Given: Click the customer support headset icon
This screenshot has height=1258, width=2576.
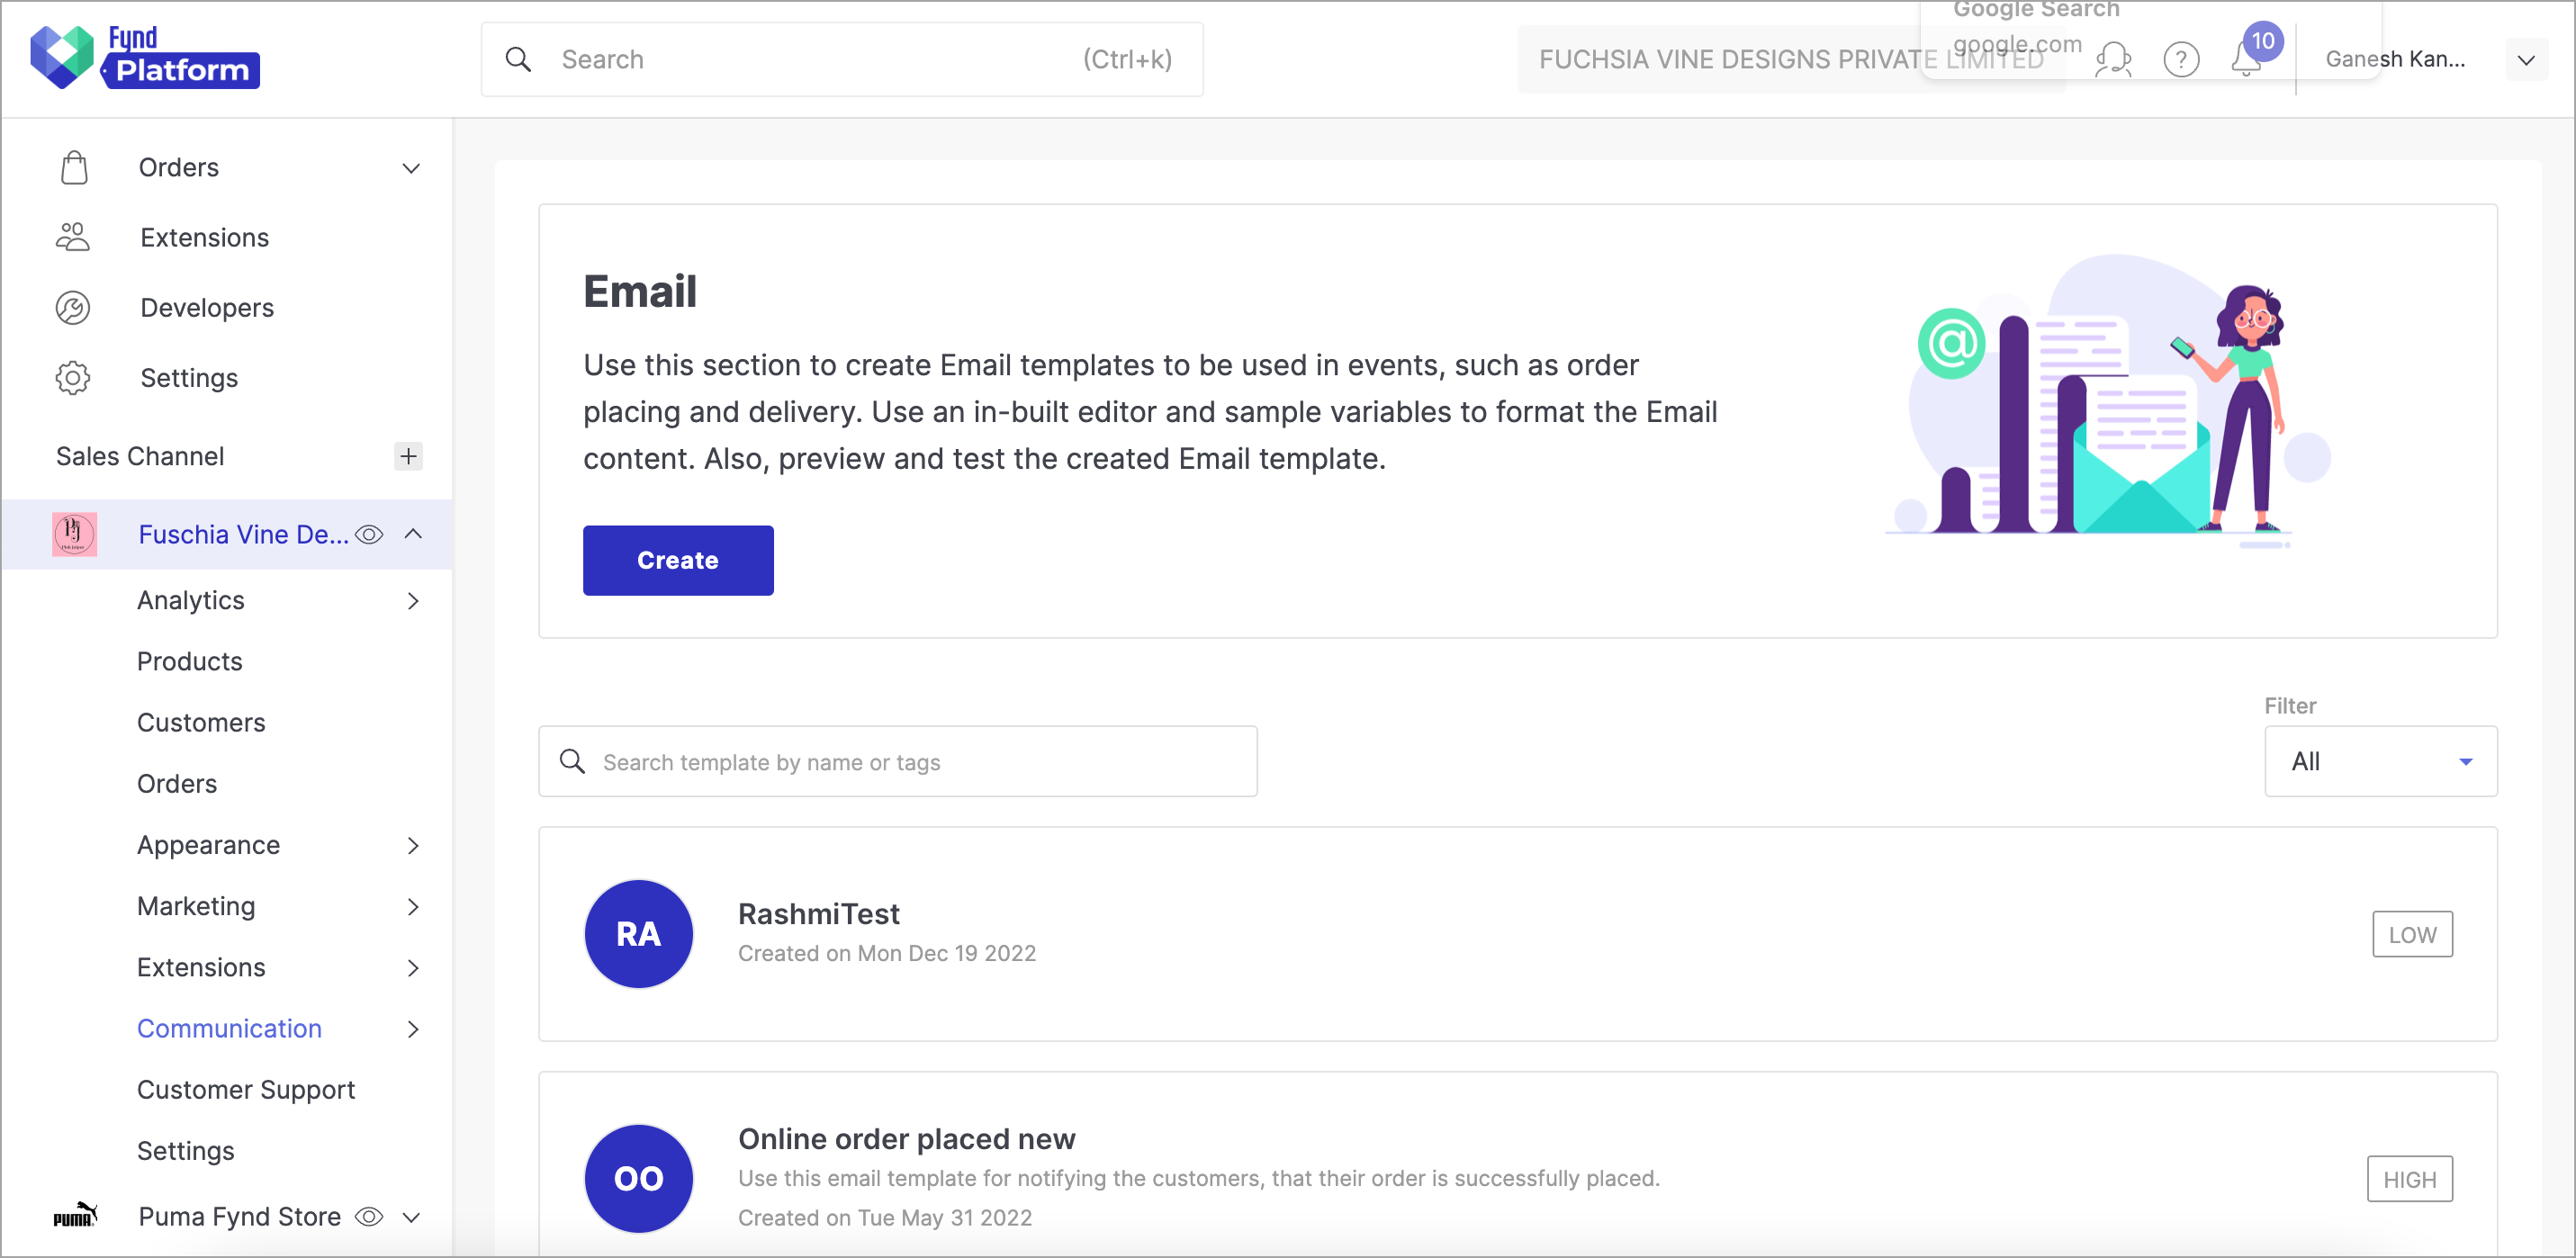Looking at the screenshot, I should click(2113, 60).
